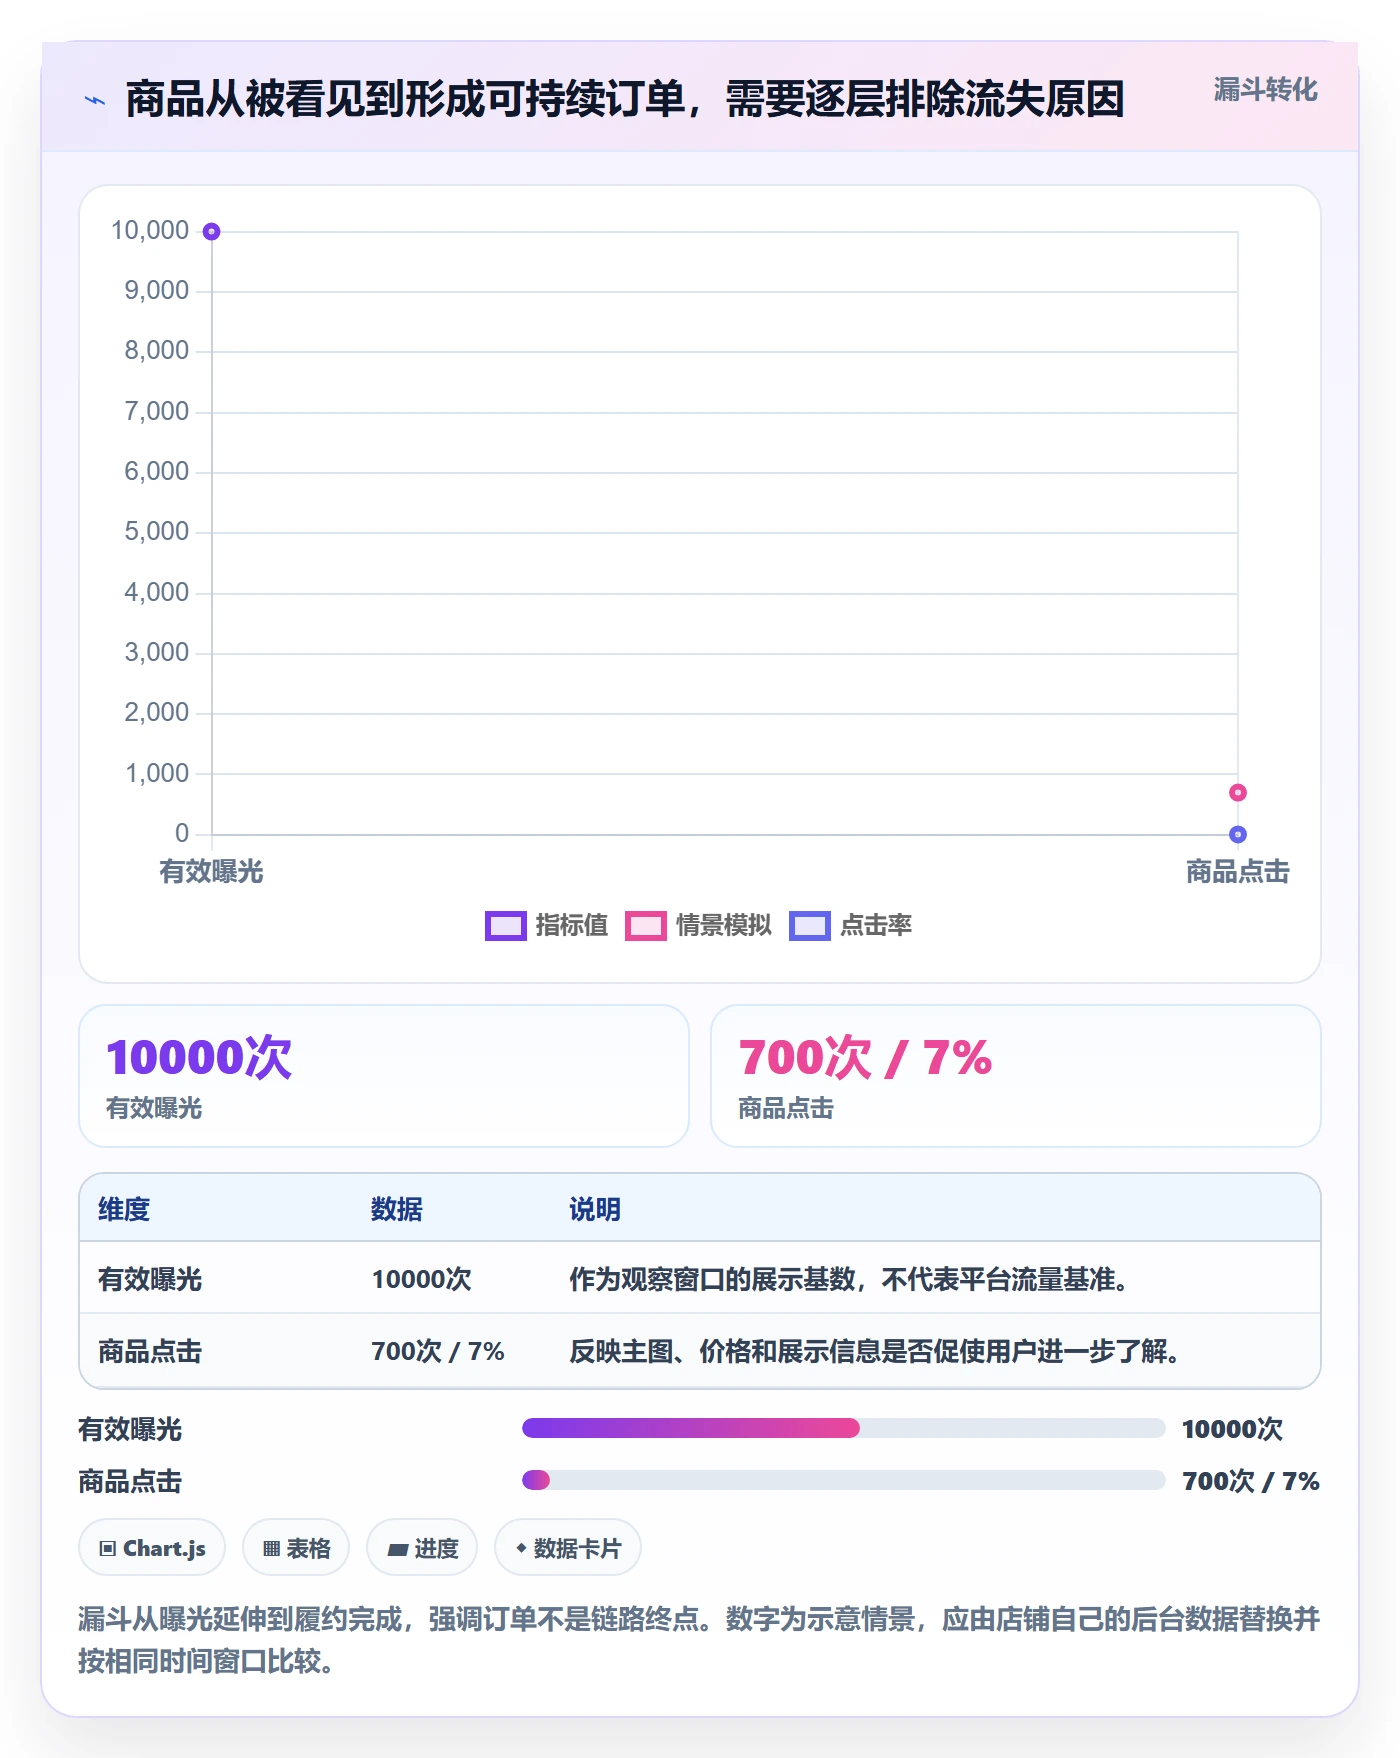1400x1758 pixels.
Task: Click the blue data point at zero
Action: pyautogui.click(x=1237, y=834)
